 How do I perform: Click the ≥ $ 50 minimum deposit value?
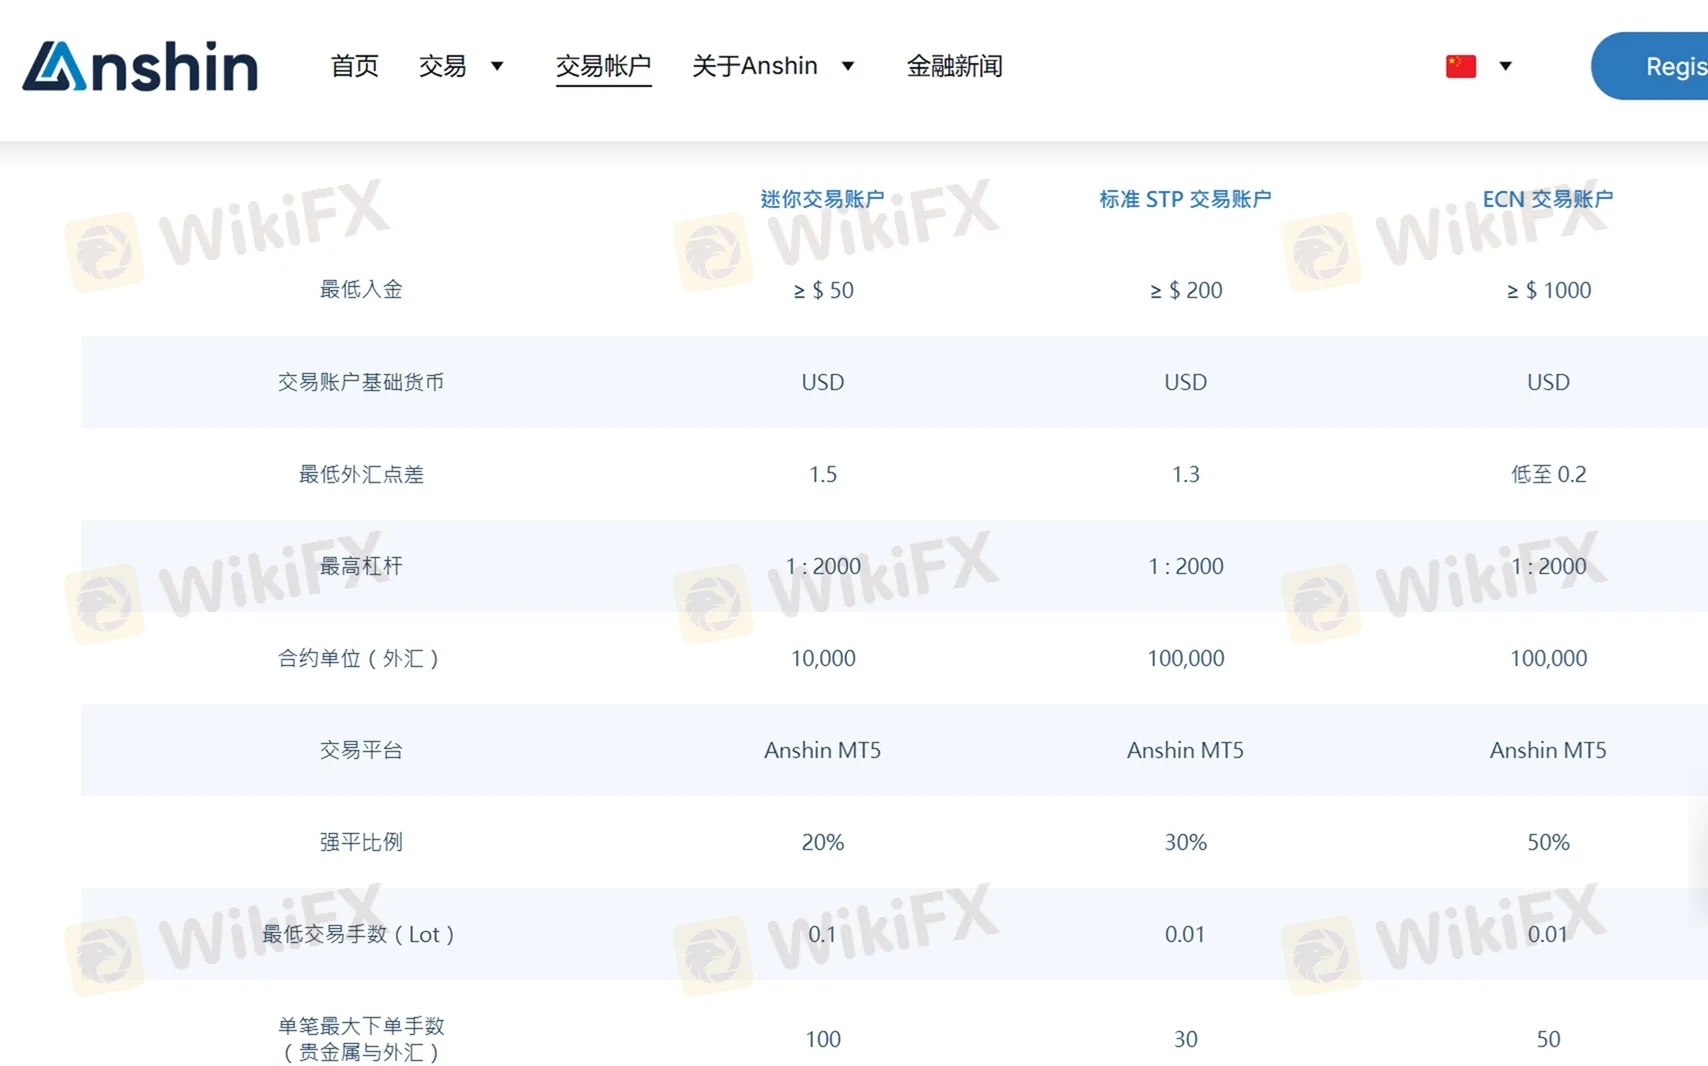pyautogui.click(x=823, y=290)
